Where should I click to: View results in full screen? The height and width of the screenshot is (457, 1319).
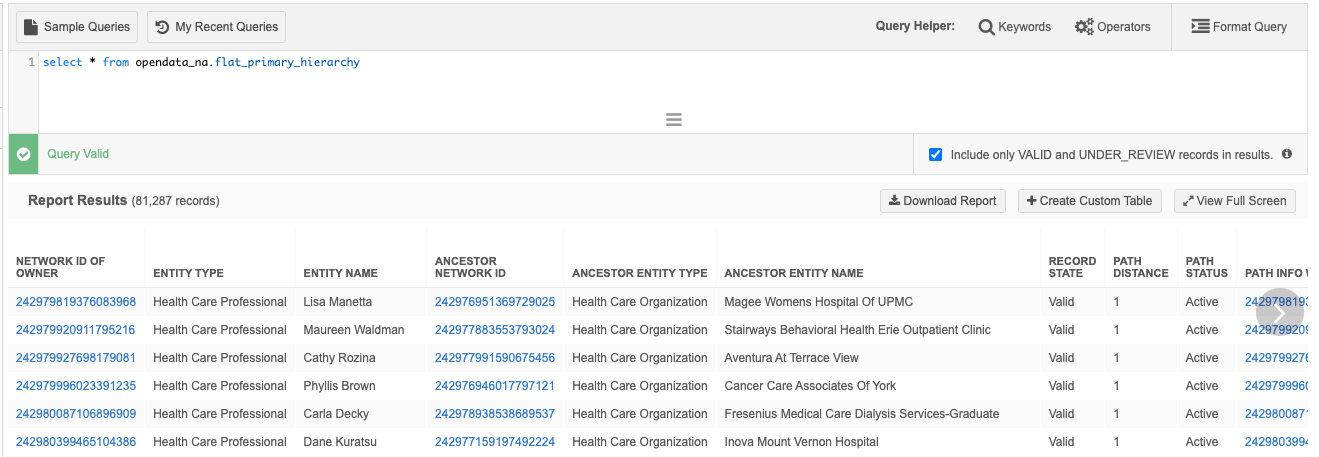click(x=1234, y=201)
